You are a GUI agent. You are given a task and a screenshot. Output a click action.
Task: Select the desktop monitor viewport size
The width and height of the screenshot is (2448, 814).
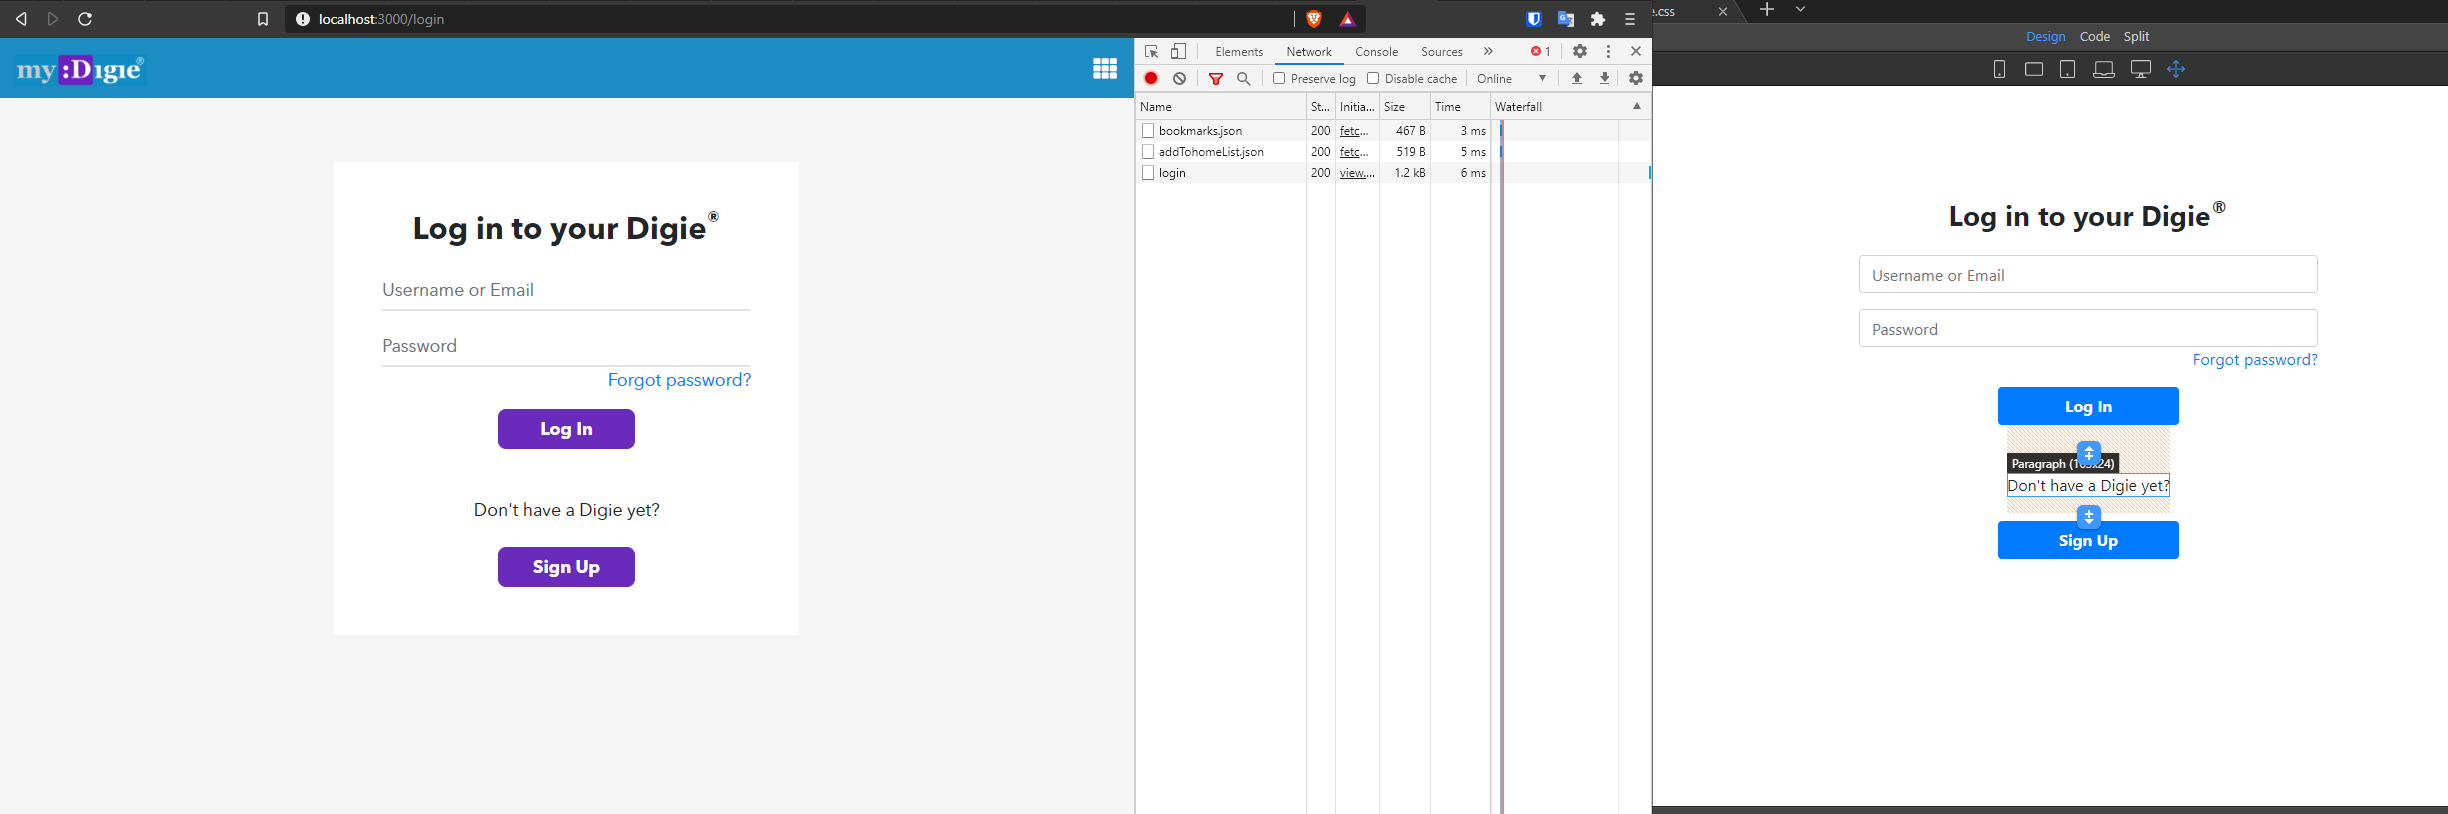point(2141,69)
